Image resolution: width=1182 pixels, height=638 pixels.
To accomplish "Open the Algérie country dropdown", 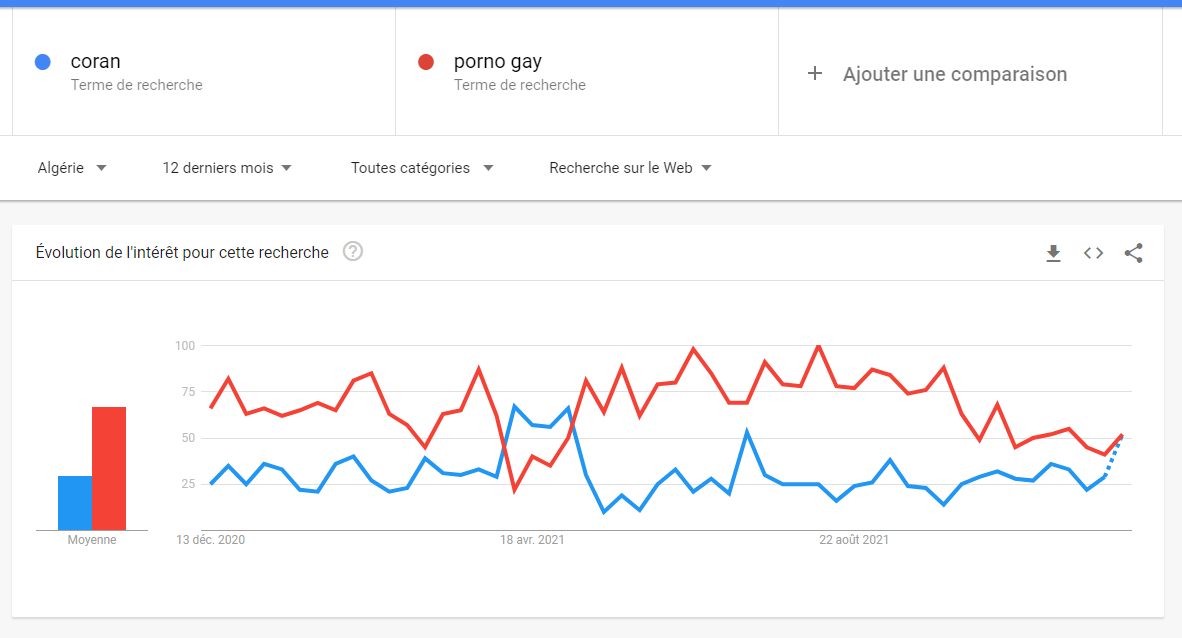I will 72,167.
